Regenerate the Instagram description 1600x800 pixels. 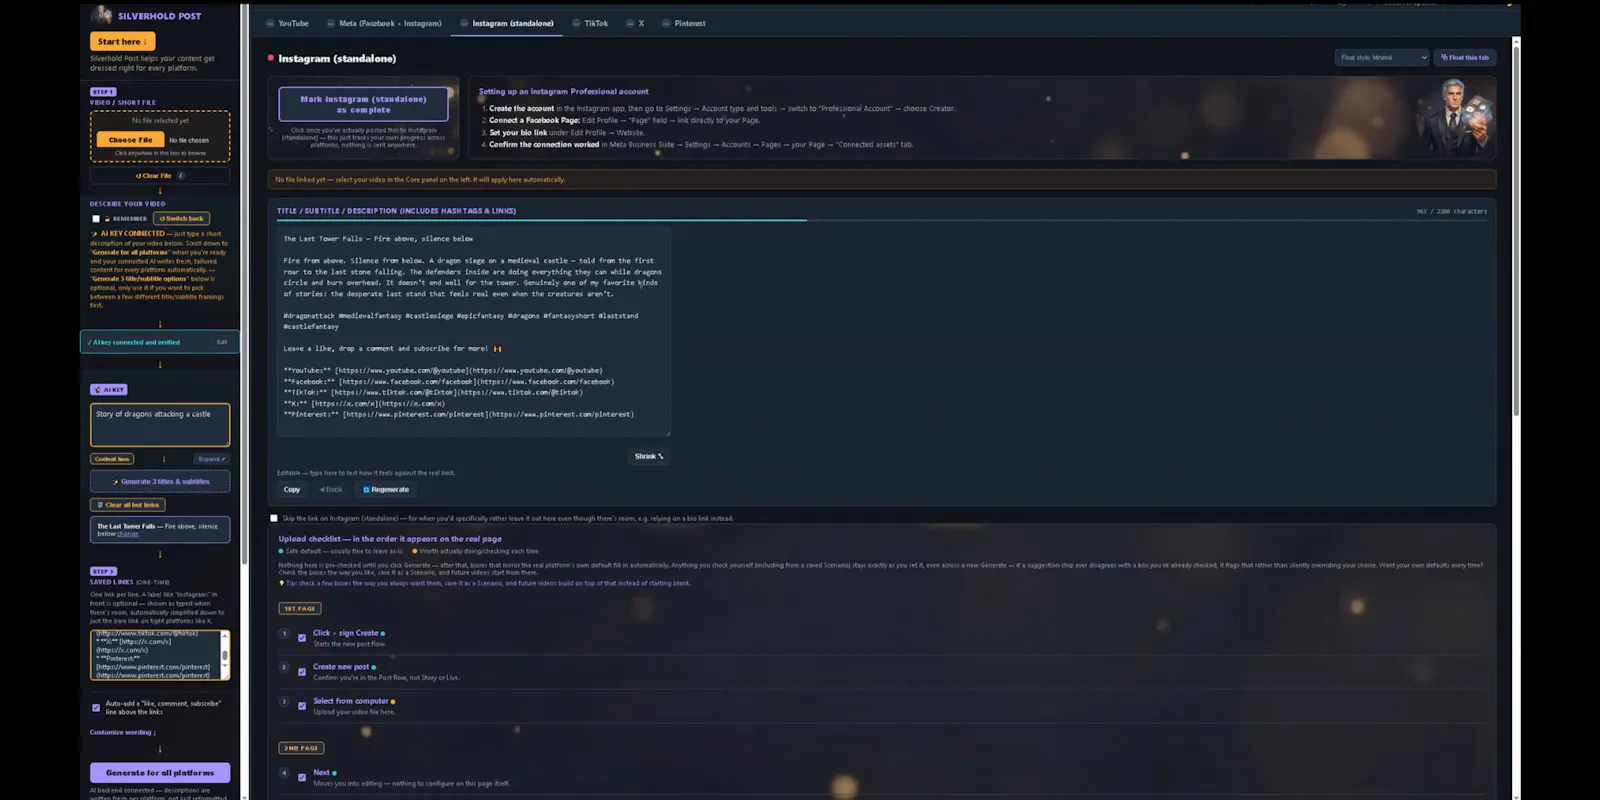point(386,489)
